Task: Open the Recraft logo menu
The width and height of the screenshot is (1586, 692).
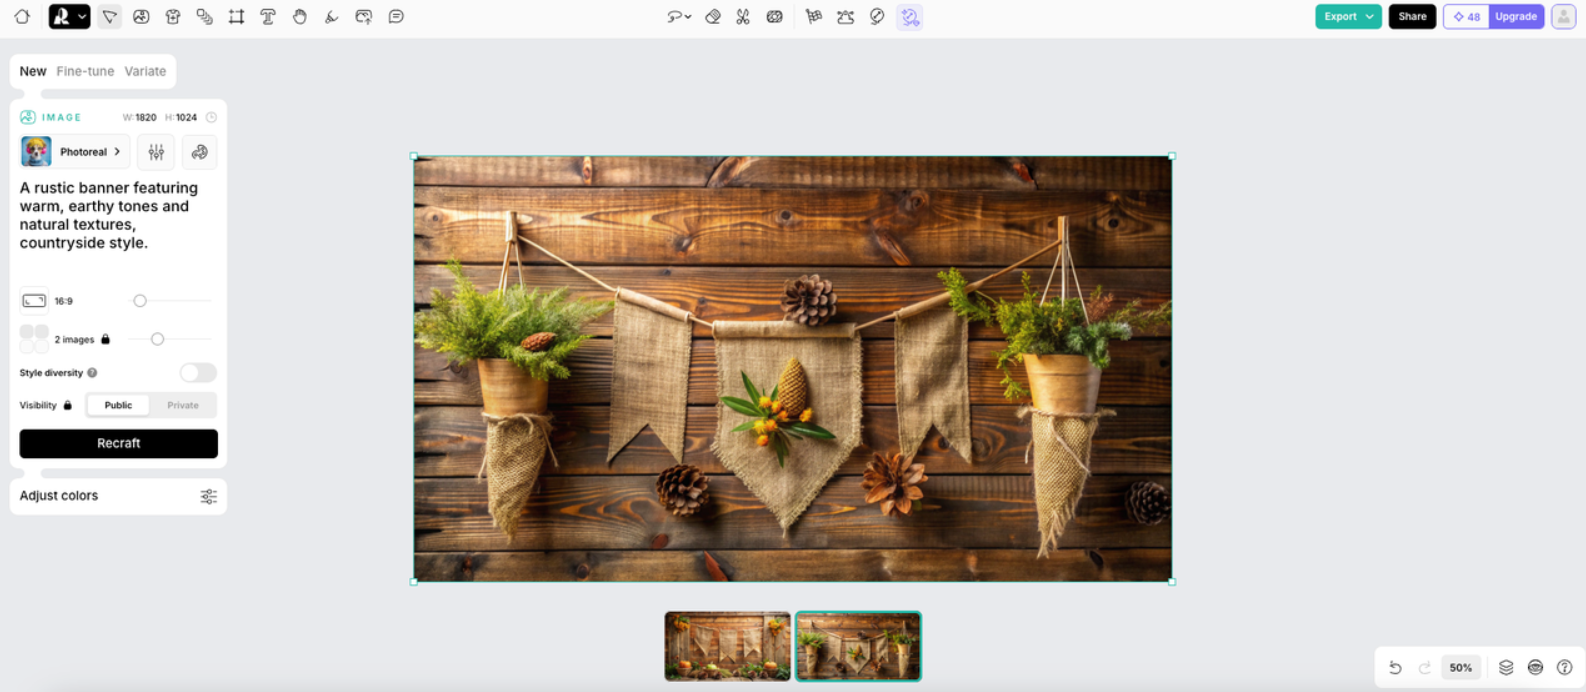Action: pos(69,16)
